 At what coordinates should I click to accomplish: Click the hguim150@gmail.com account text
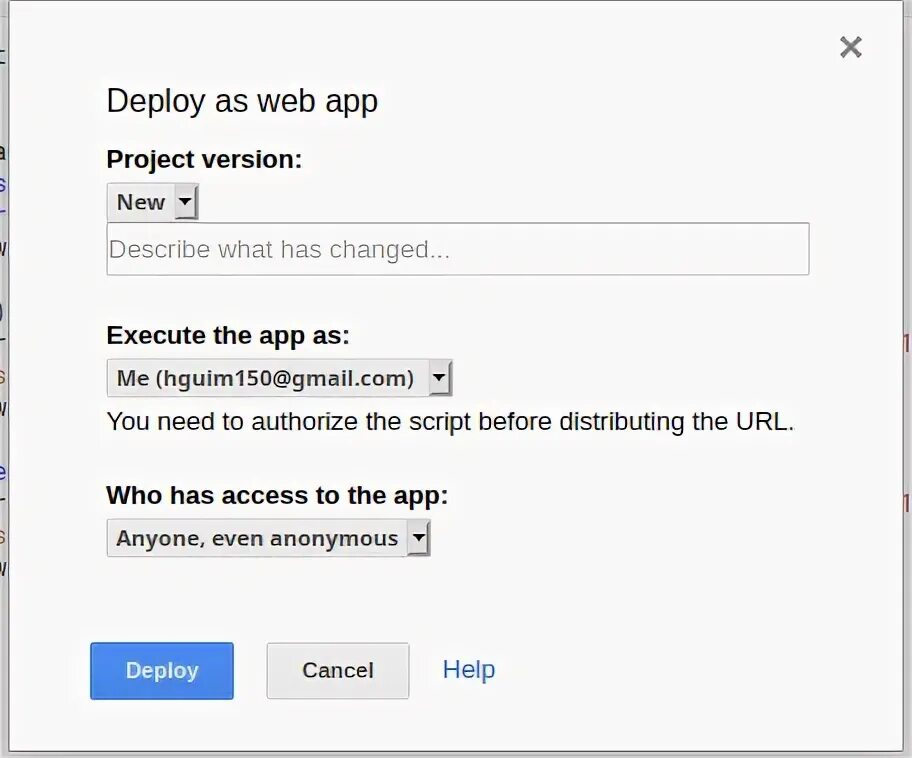point(284,379)
